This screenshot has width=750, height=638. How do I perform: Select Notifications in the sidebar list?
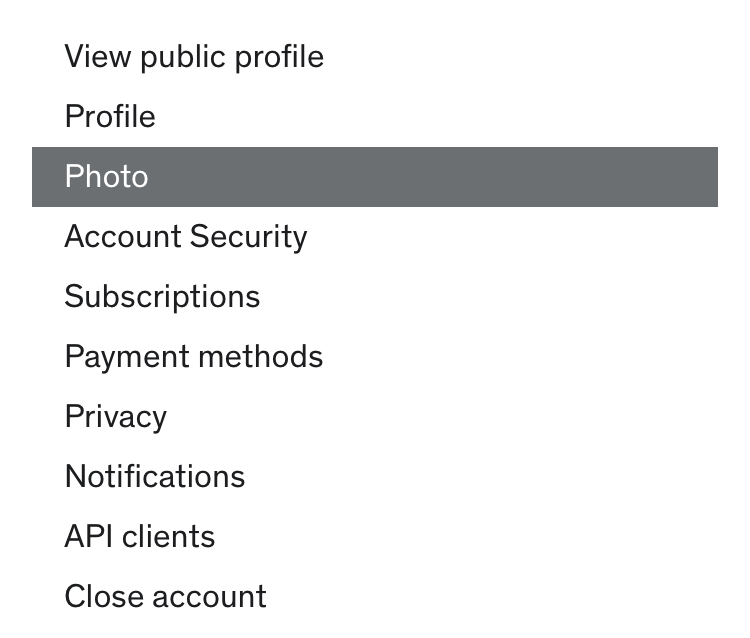pyautogui.click(x=155, y=477)
